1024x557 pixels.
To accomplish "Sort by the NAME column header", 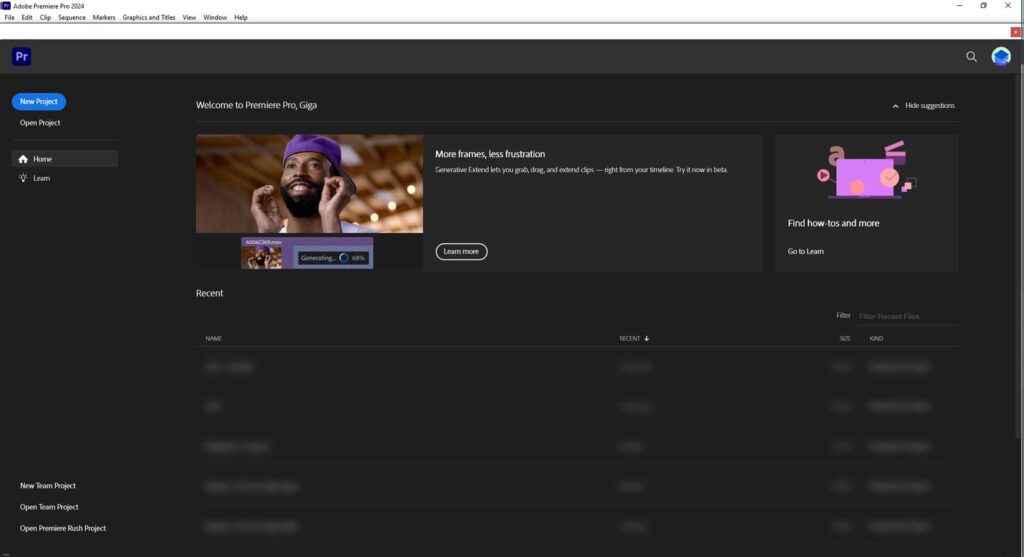I will [214, 338].
